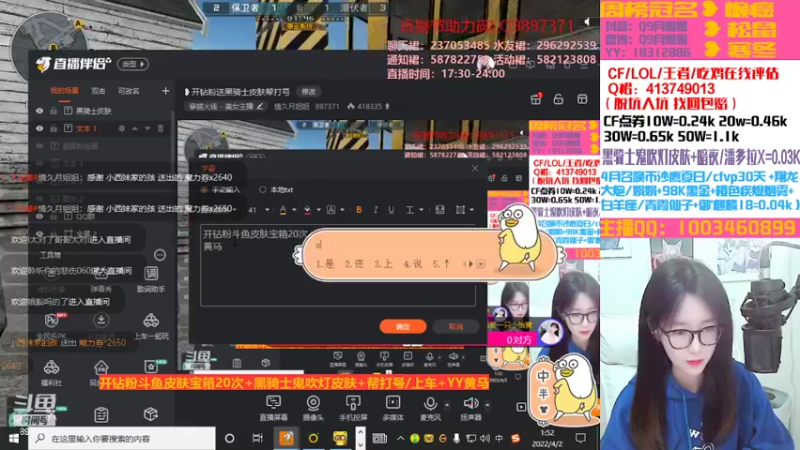
Task: Move 文本 1 layer down with the down arrow
Action: coord(147,129)
